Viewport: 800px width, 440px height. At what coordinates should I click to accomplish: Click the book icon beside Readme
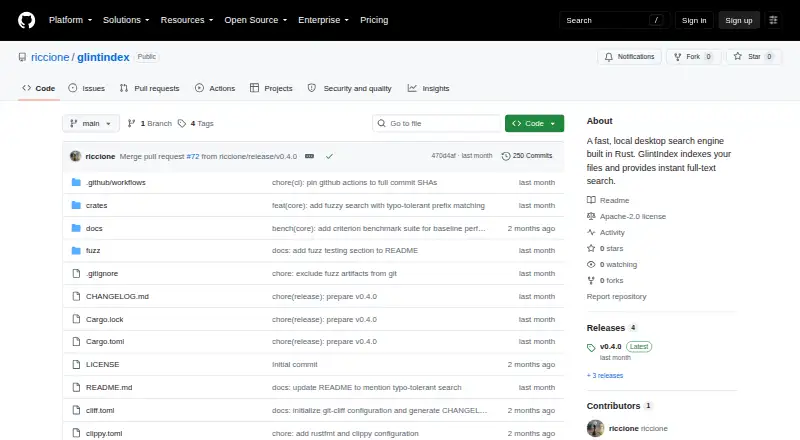coord(591,200)
